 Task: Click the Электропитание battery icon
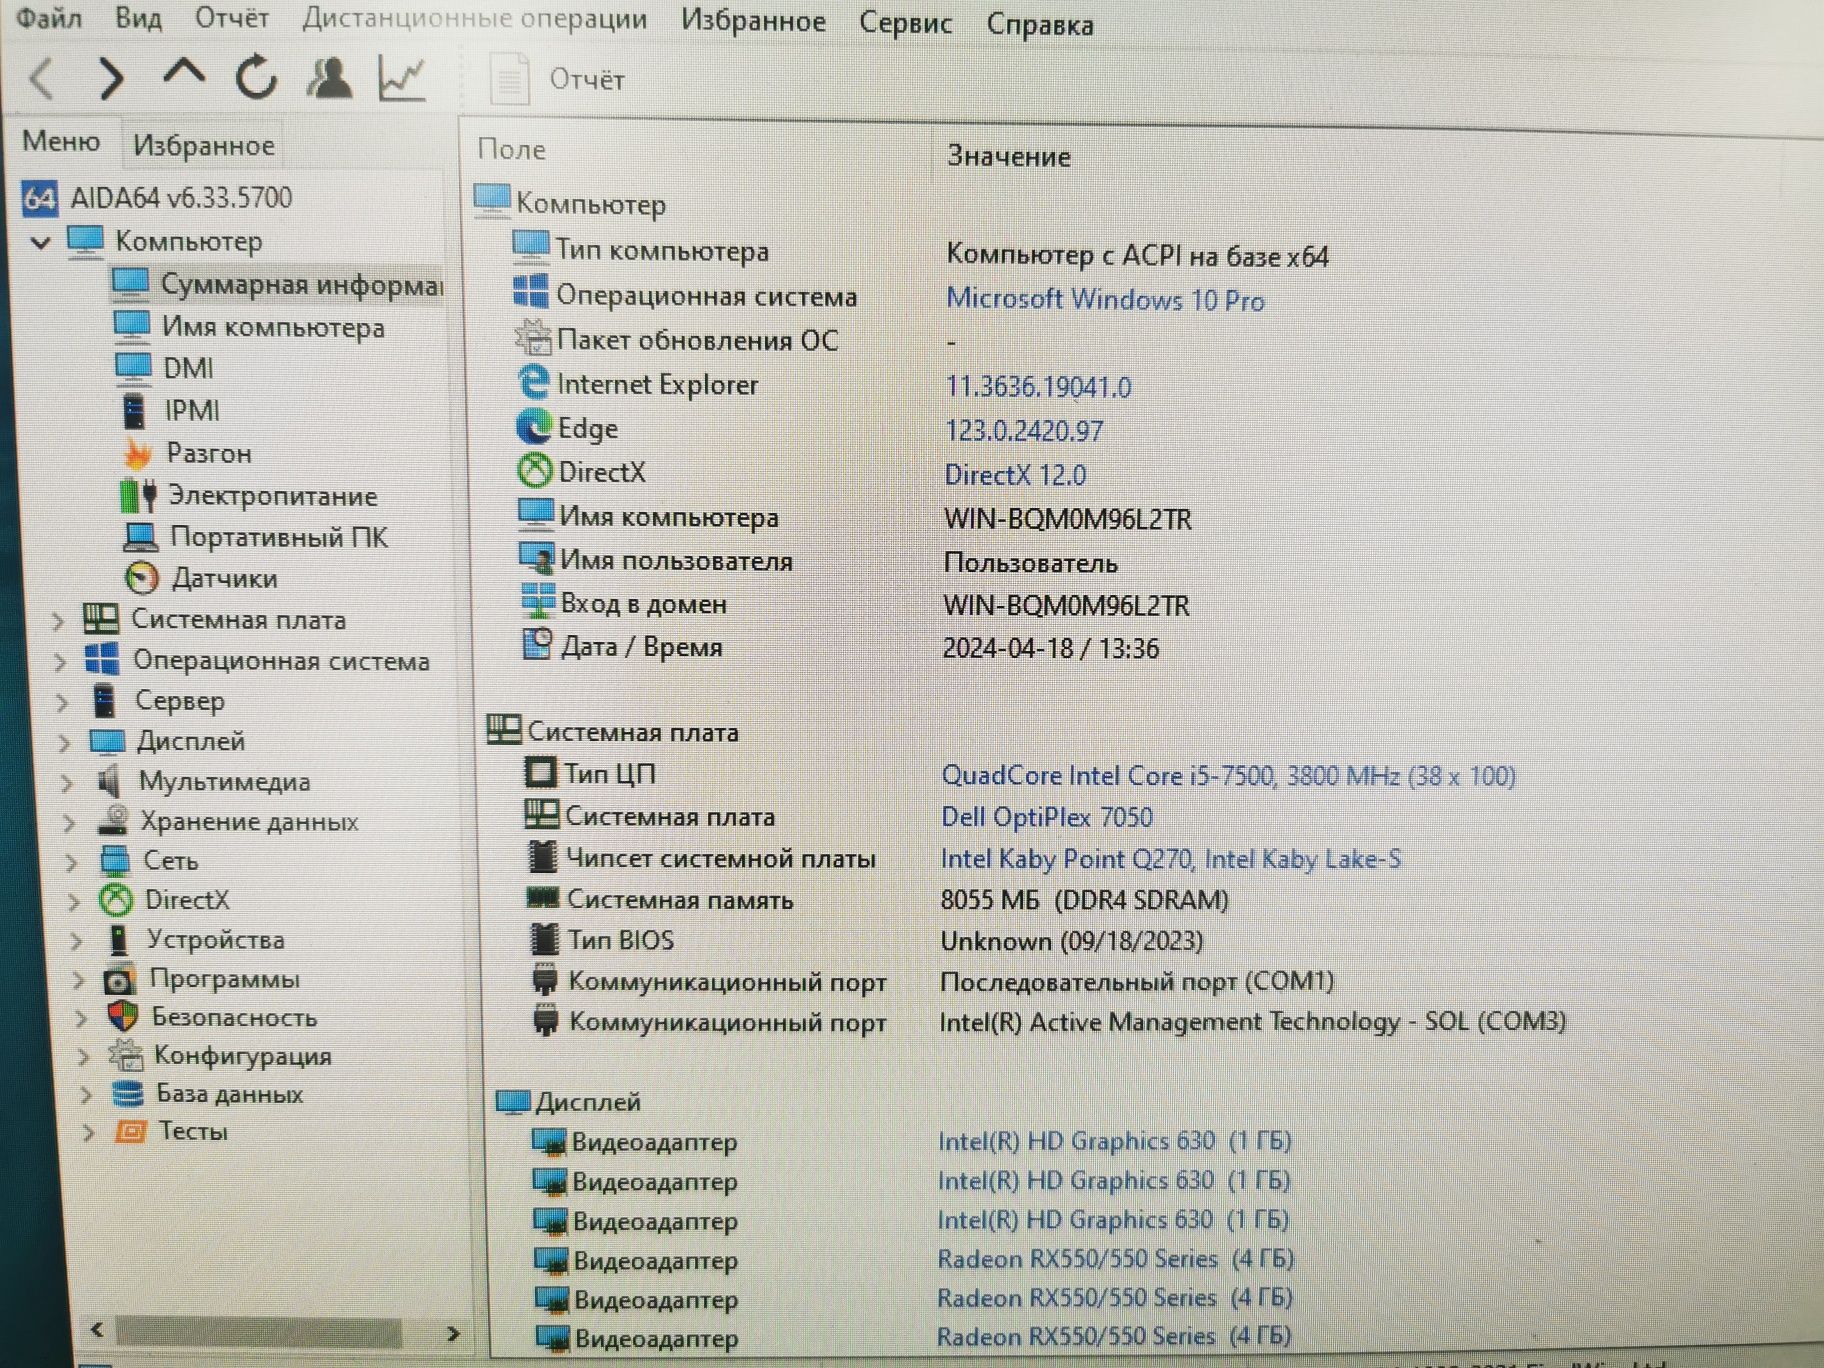pos(138,495)
